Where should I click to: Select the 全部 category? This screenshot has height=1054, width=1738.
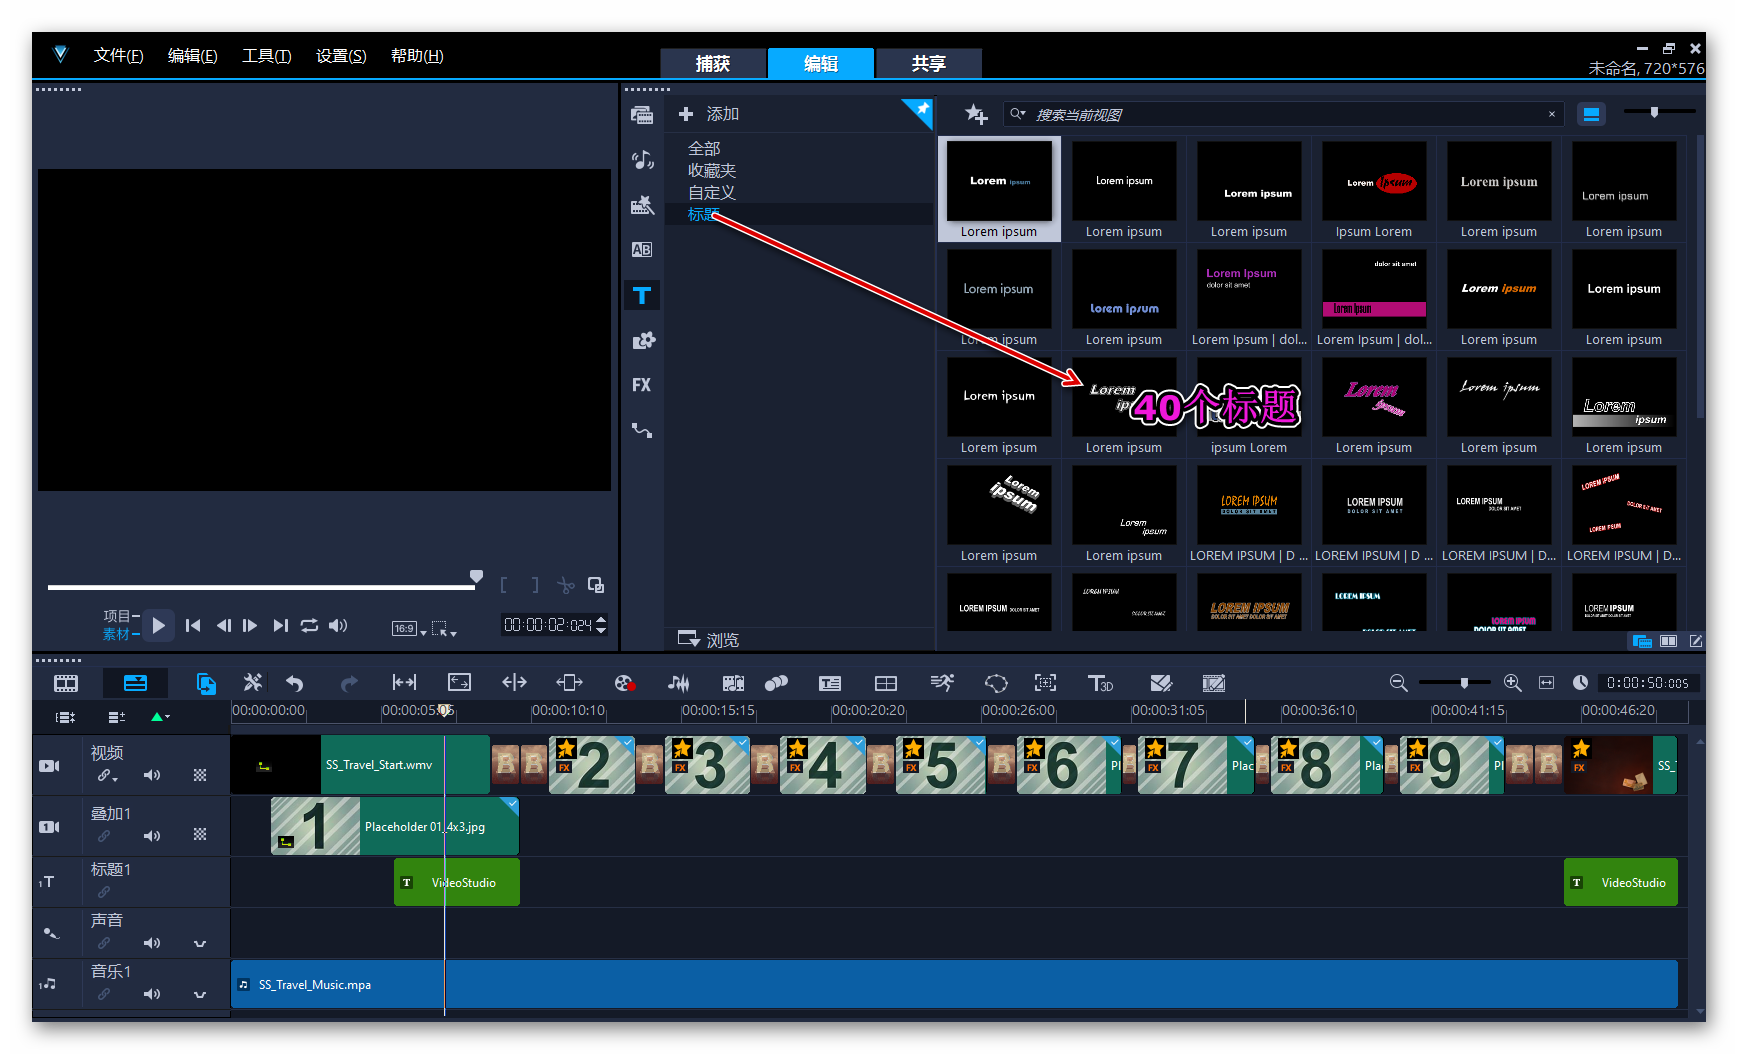click(704, 148)
